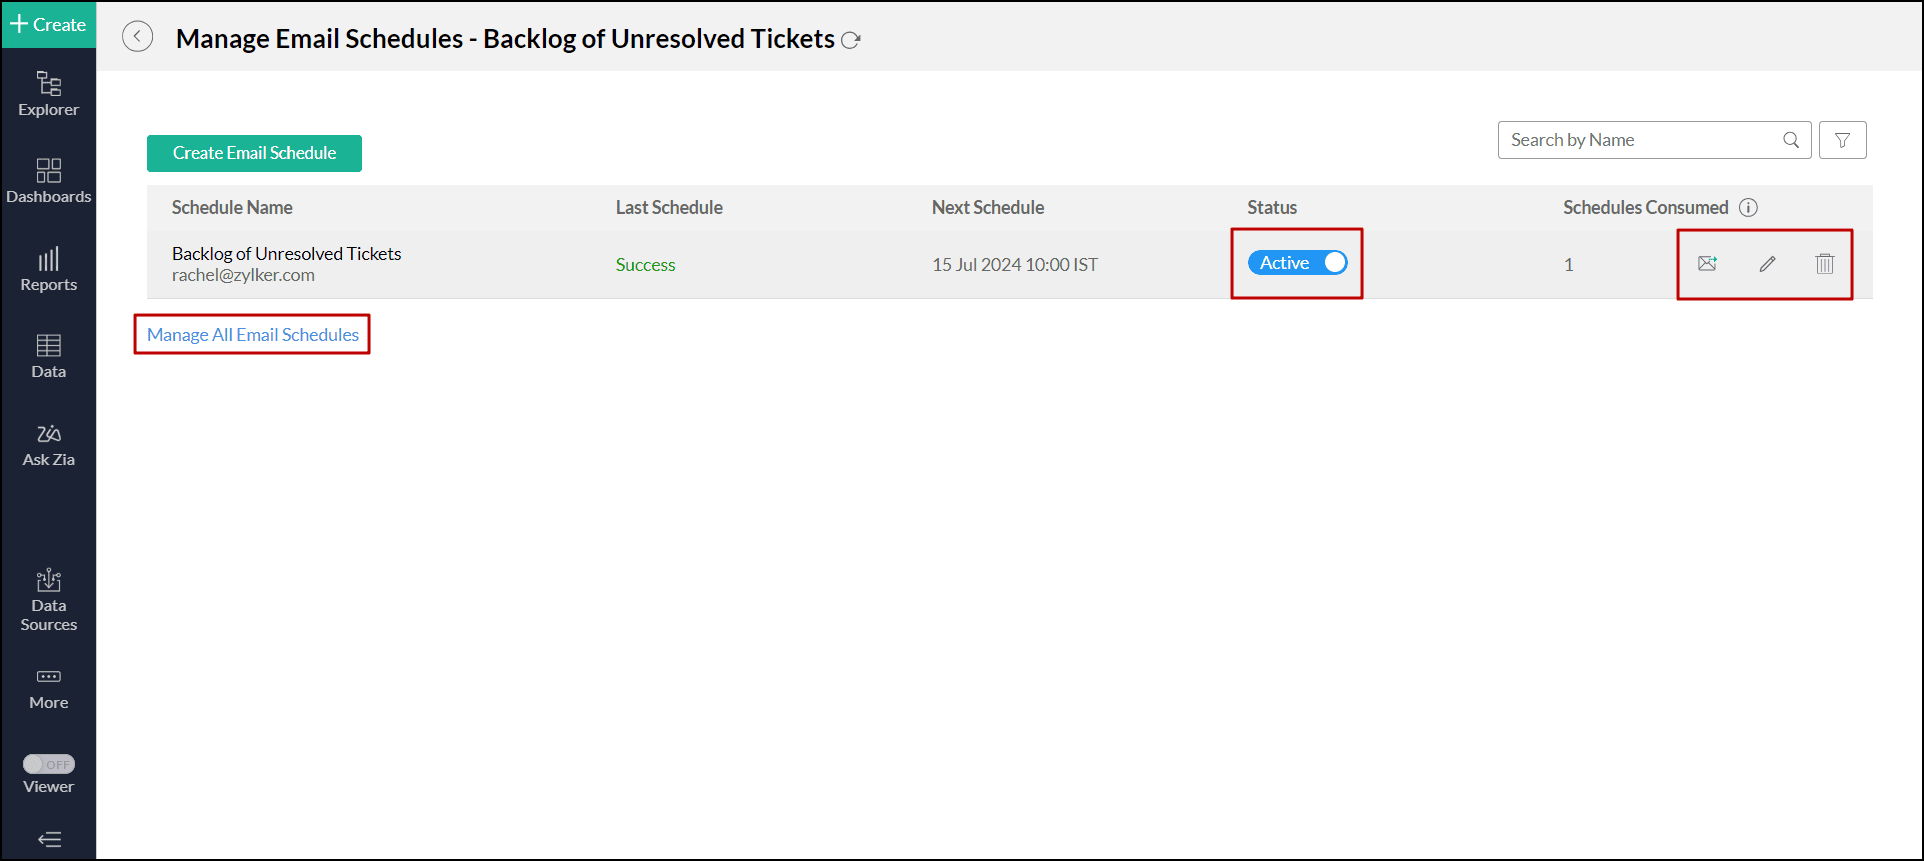The image size is (1924, 861).
Task: Open Explorer in the sidebar
Action: [x=49, y=94]
